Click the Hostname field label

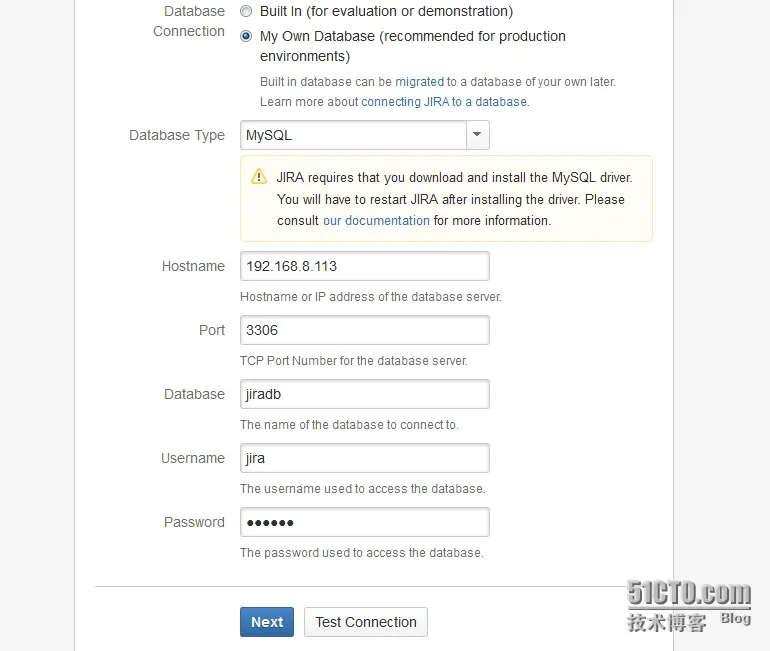click(193, 266)
